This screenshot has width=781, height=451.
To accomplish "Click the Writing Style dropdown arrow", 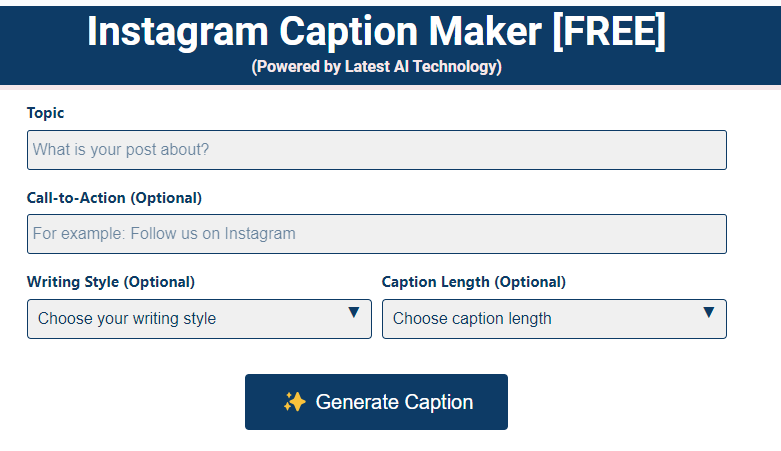I will 354,312.
